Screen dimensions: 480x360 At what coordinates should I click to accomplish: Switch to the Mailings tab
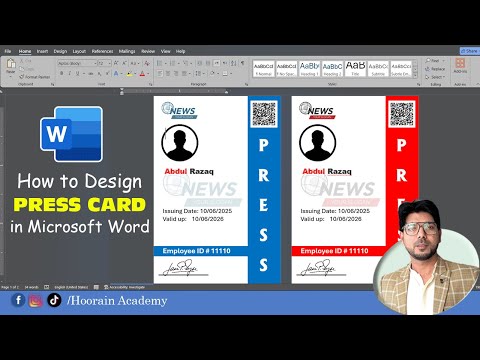pyautogui.click(x=127, y=51)
